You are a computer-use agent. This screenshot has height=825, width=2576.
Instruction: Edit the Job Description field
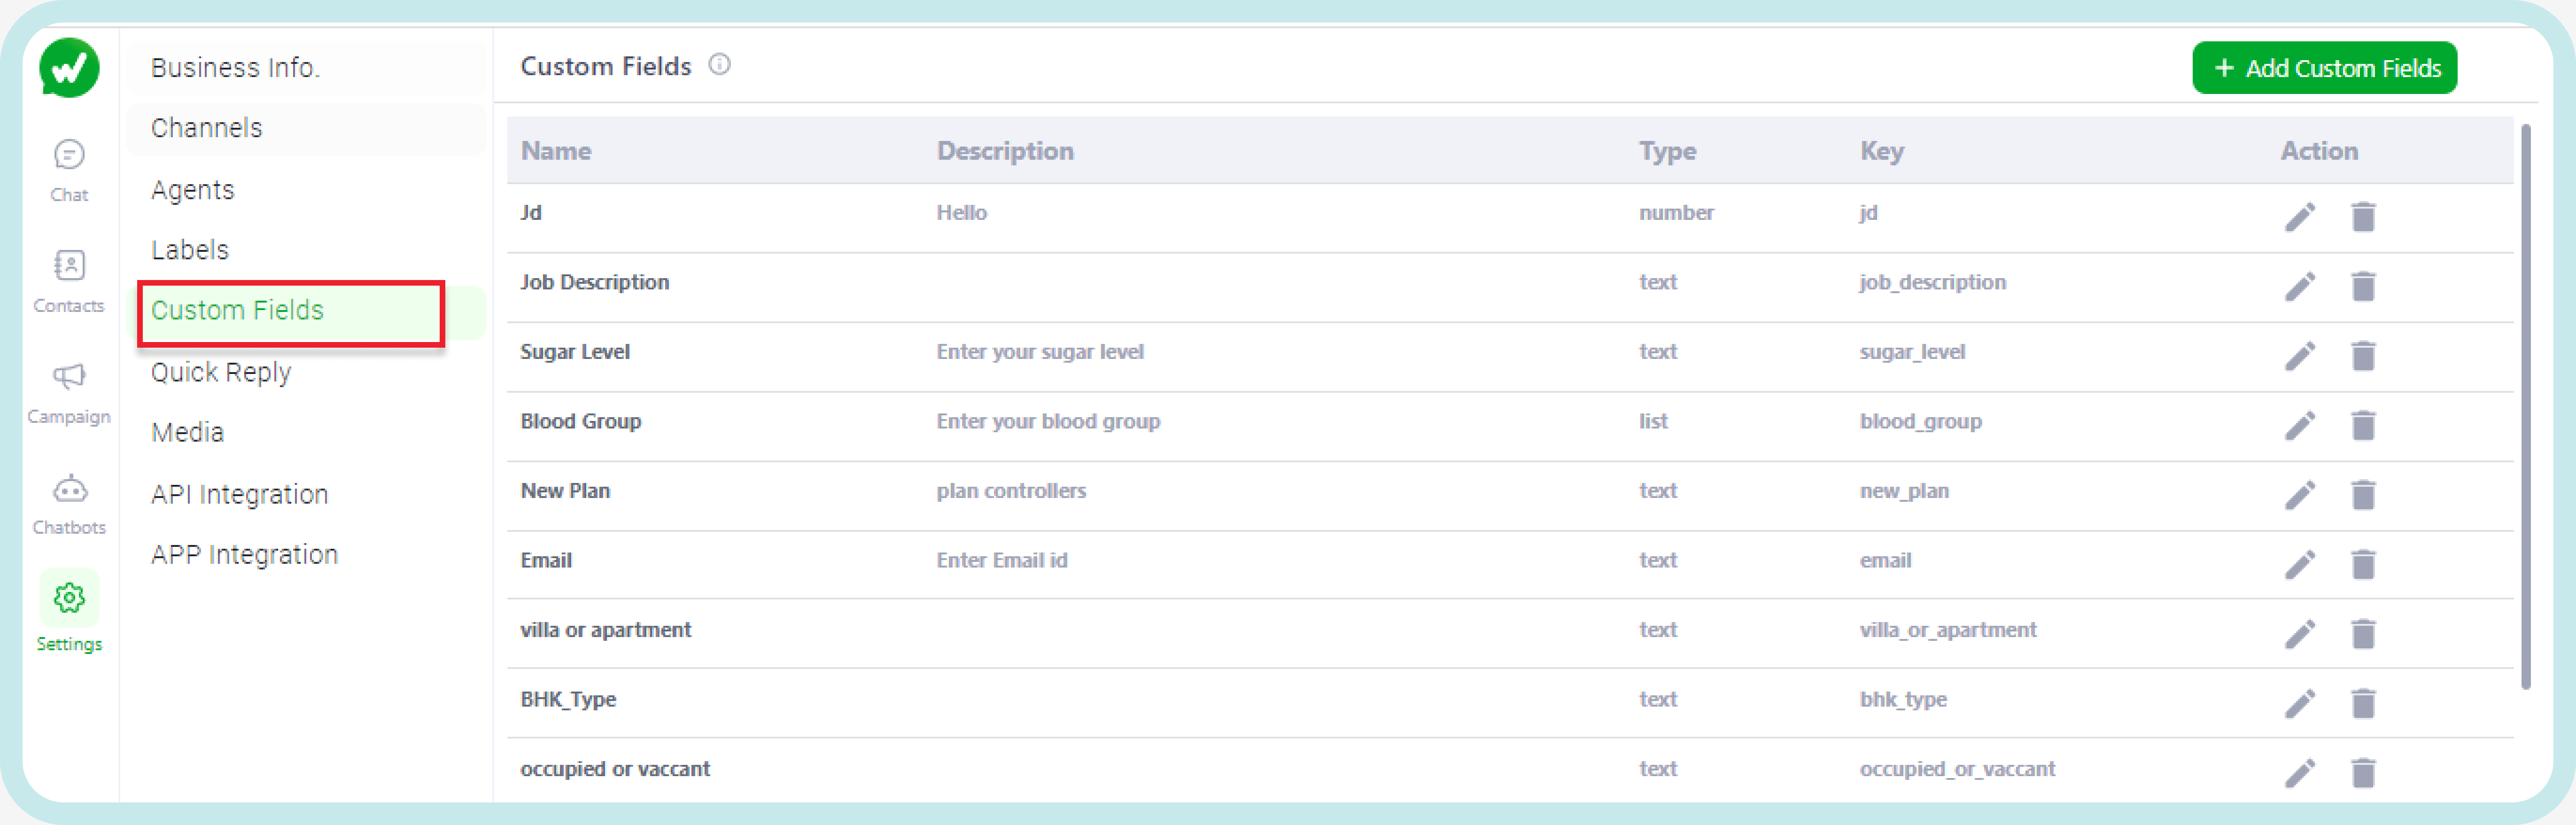click(2300, 286)
